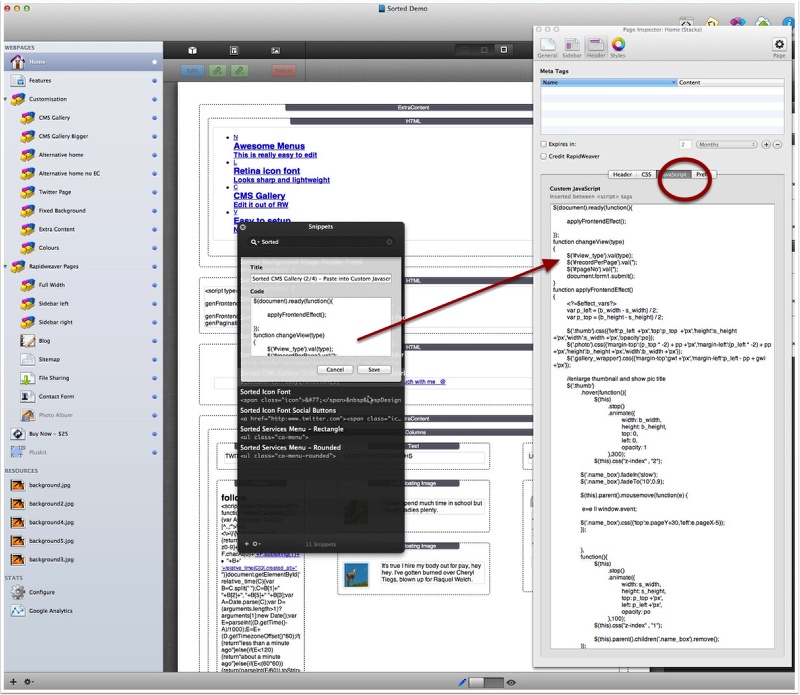Switch to the CSS code tab
Viewport: 800px width, 695px height.
(x=646, y=175)
